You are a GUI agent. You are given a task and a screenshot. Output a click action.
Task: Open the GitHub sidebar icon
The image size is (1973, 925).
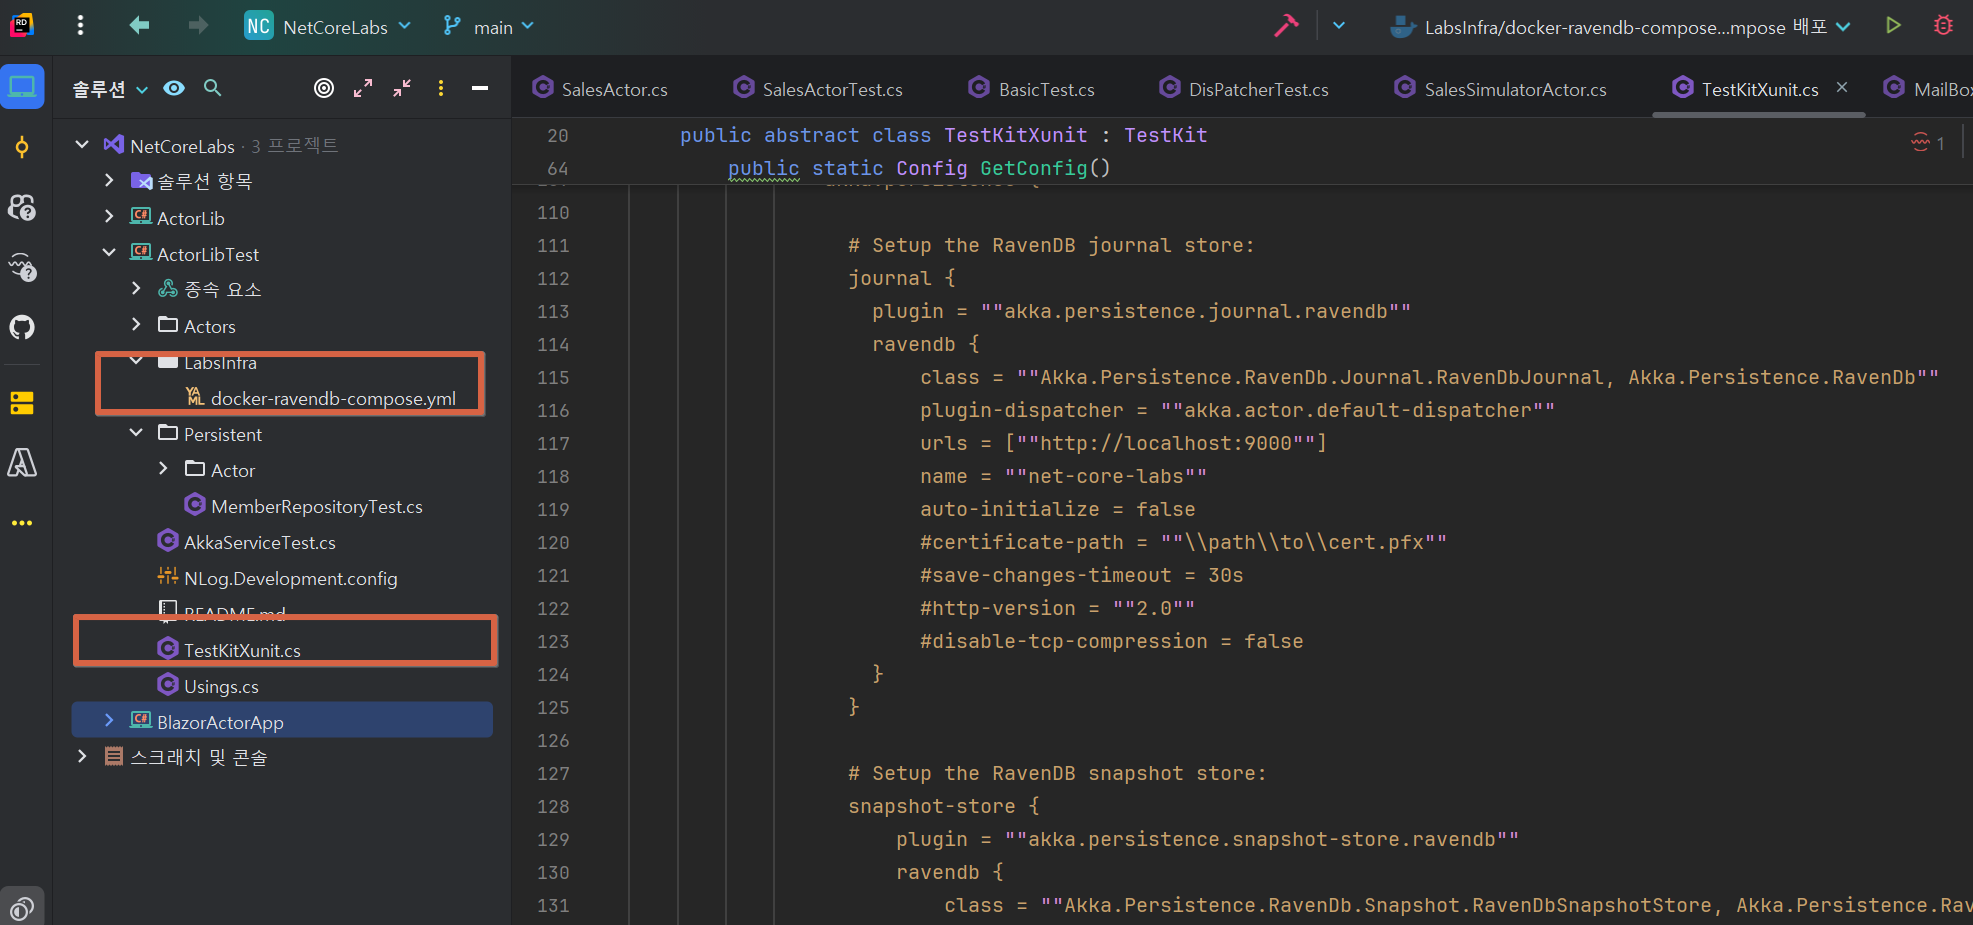click(x=22, y=327)
